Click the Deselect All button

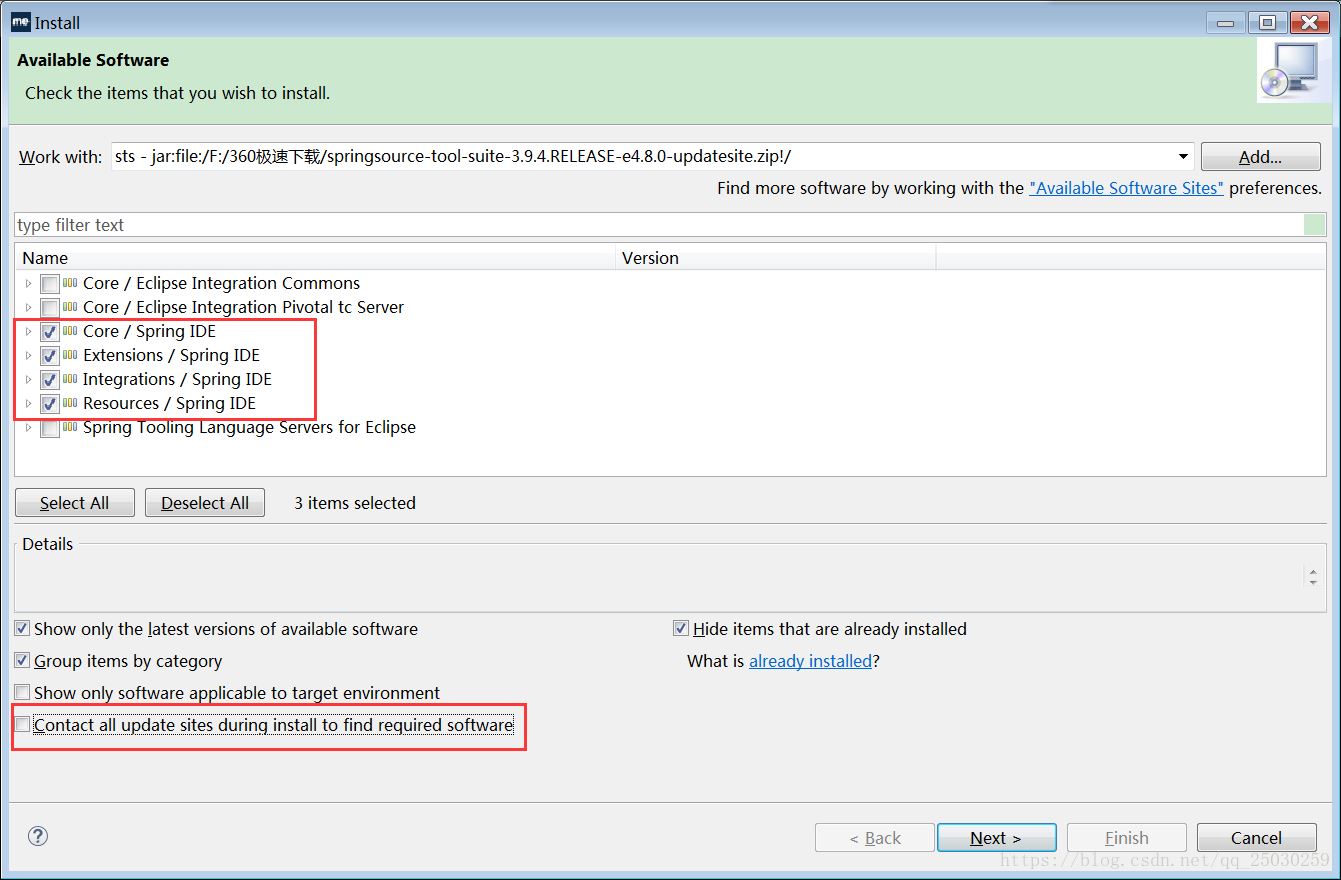pos(205,503)
